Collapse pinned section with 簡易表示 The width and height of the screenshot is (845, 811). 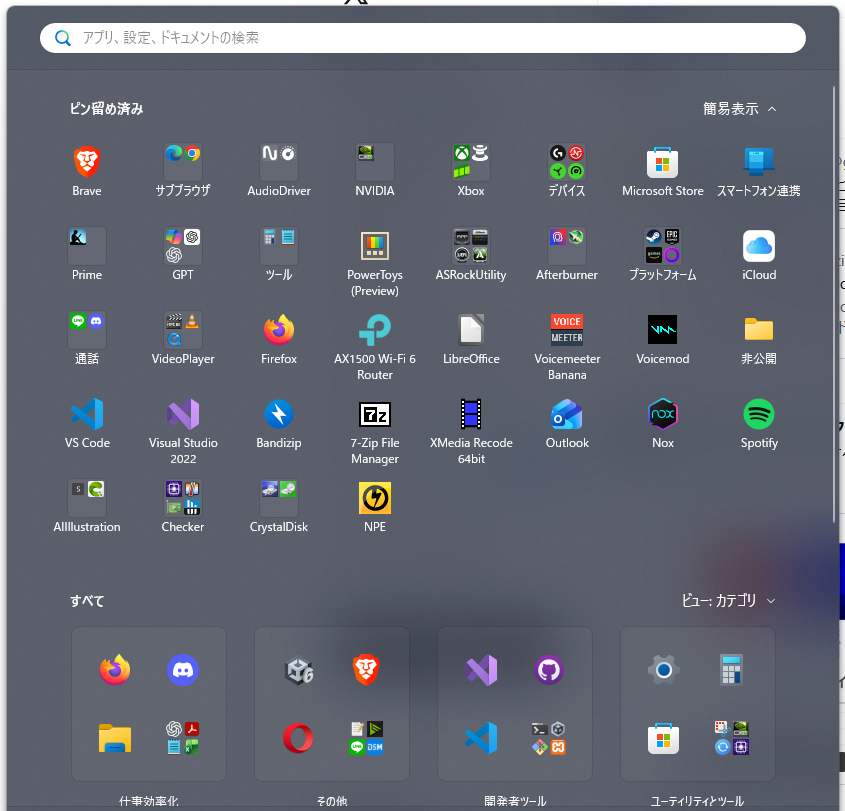point(739,109)
